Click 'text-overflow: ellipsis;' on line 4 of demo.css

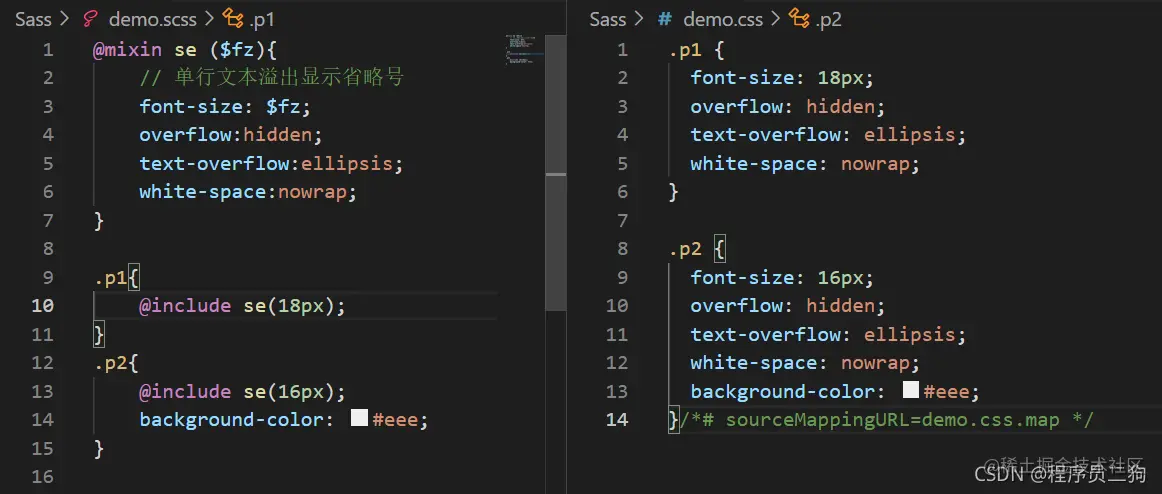[x=829, y=135]
